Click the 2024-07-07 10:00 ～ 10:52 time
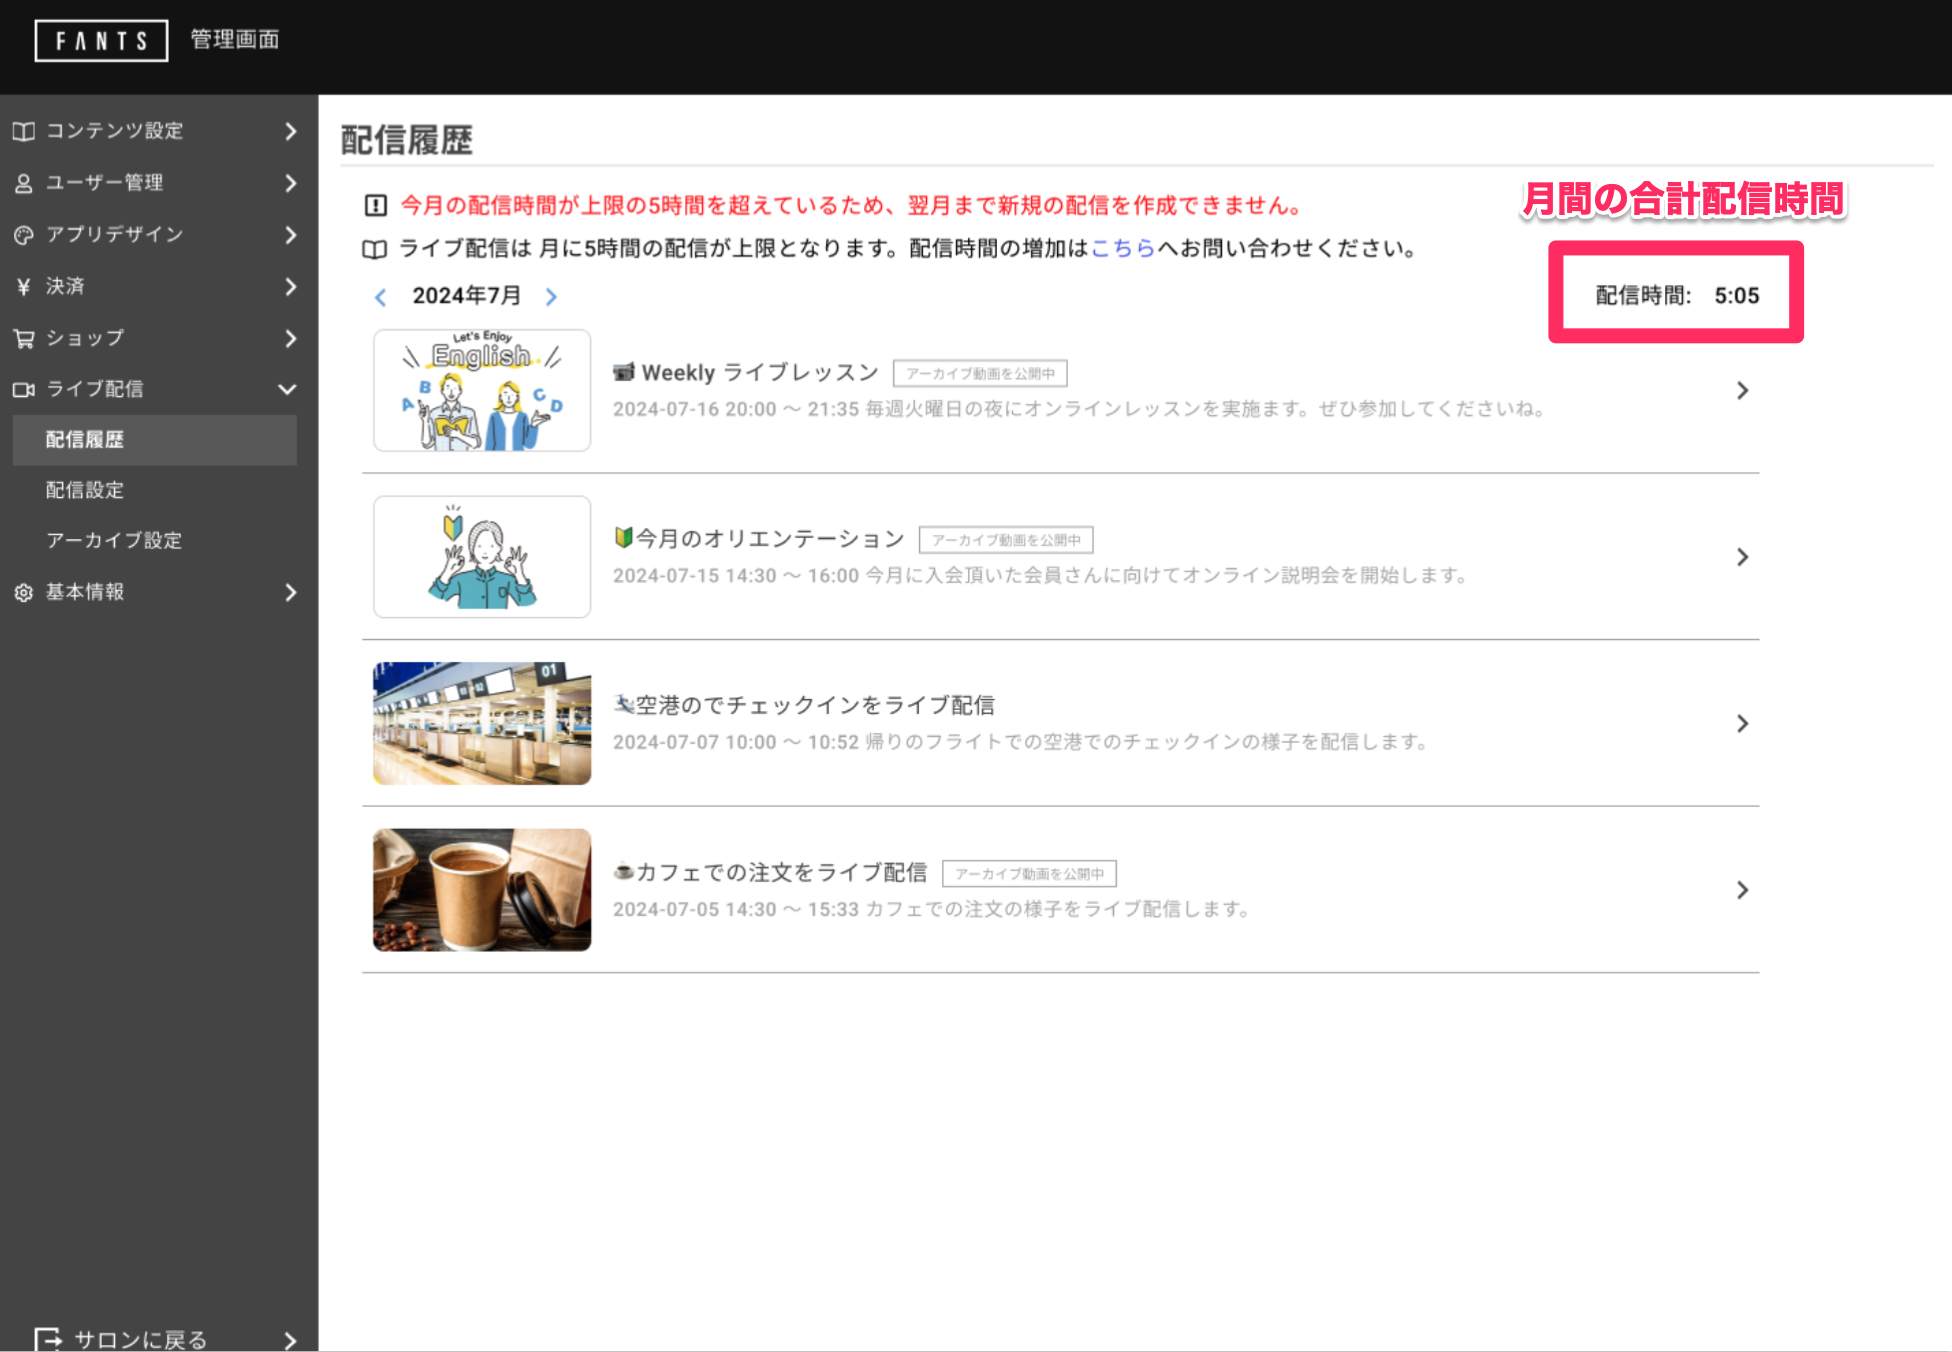This screenshot has width=1952, height=1352. tap(736, 742)
